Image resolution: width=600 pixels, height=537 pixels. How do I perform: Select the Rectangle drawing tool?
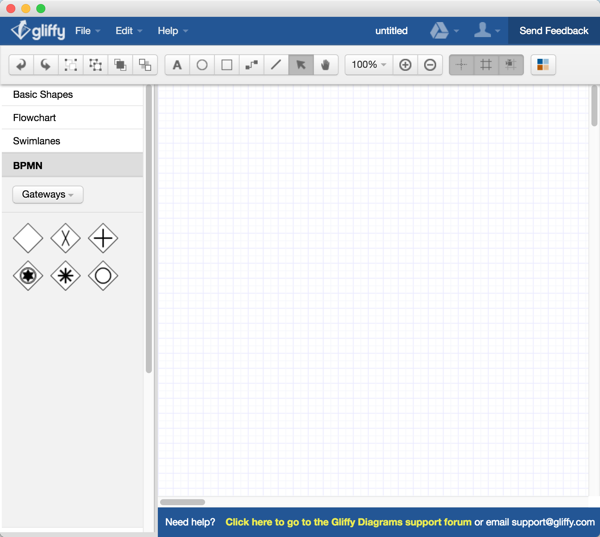227,65
